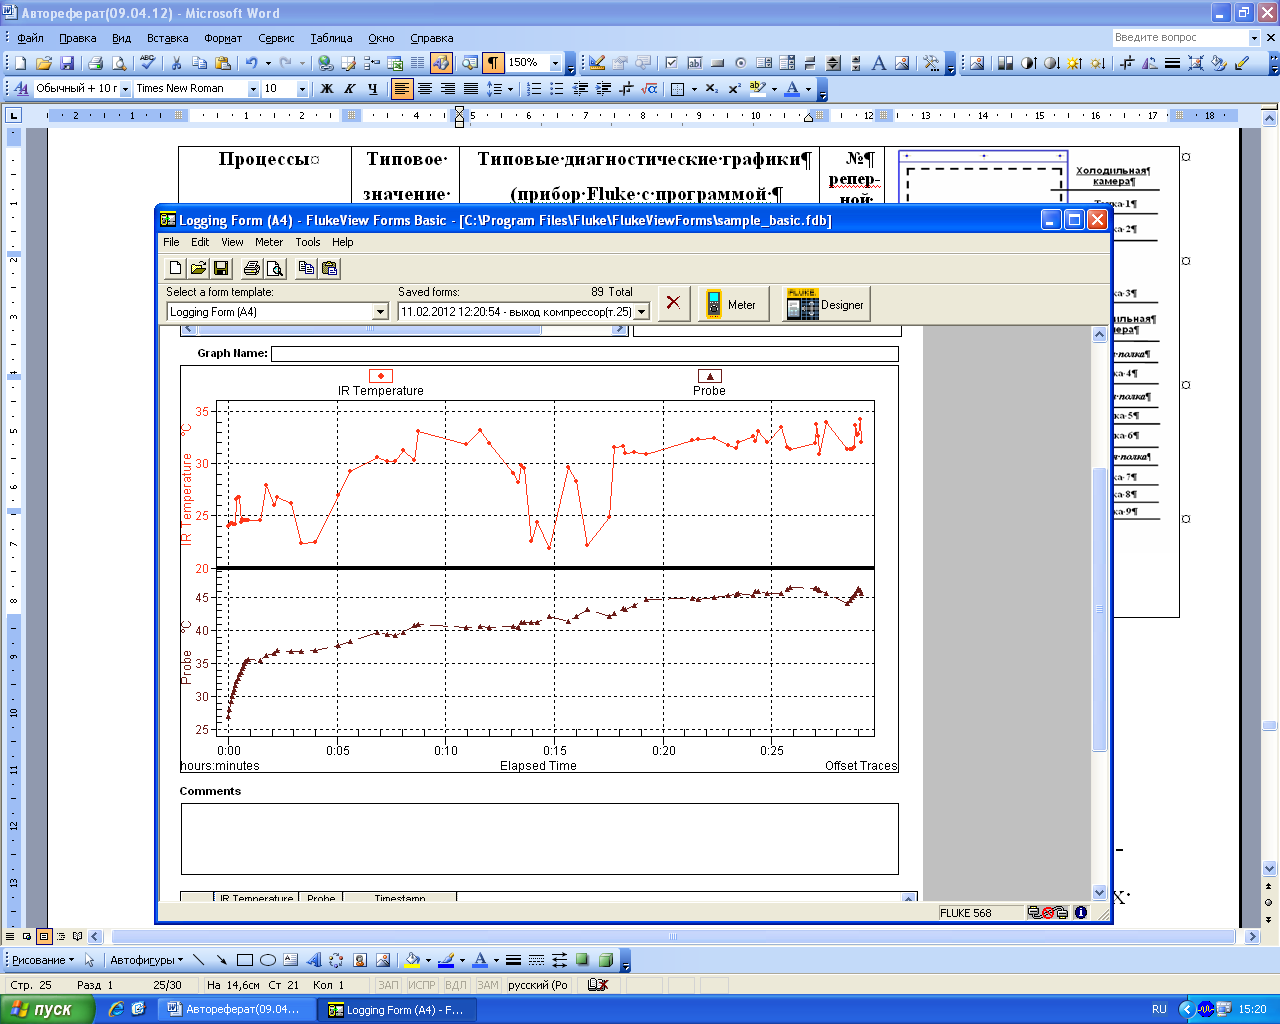Click into the Comments text box

coord(540,839)
